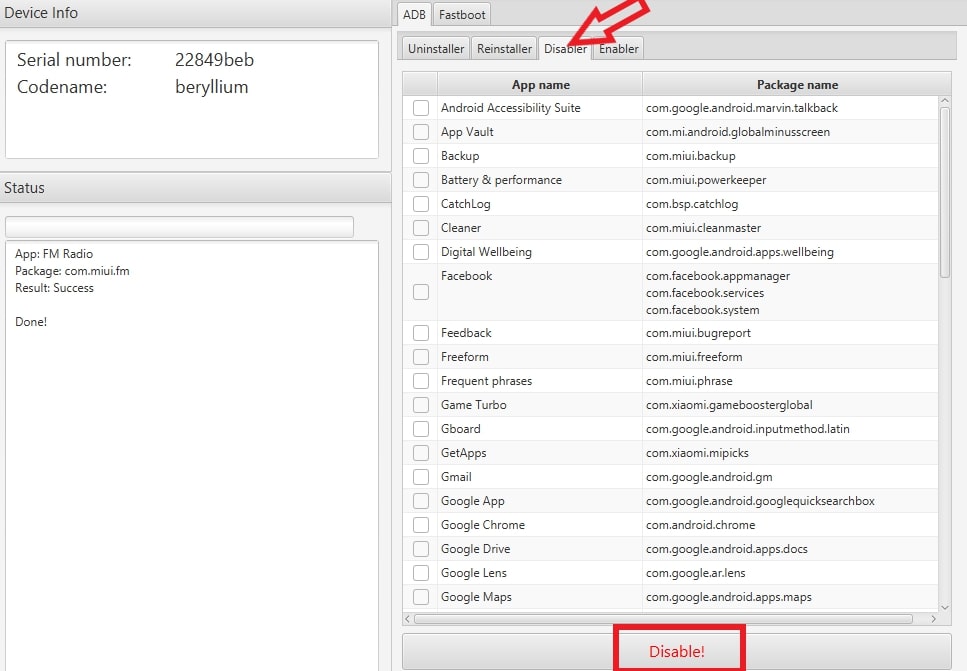Screen dimensions: 967x671
Task: Check the Freeform checkbox
Action: tap(421, 357)
